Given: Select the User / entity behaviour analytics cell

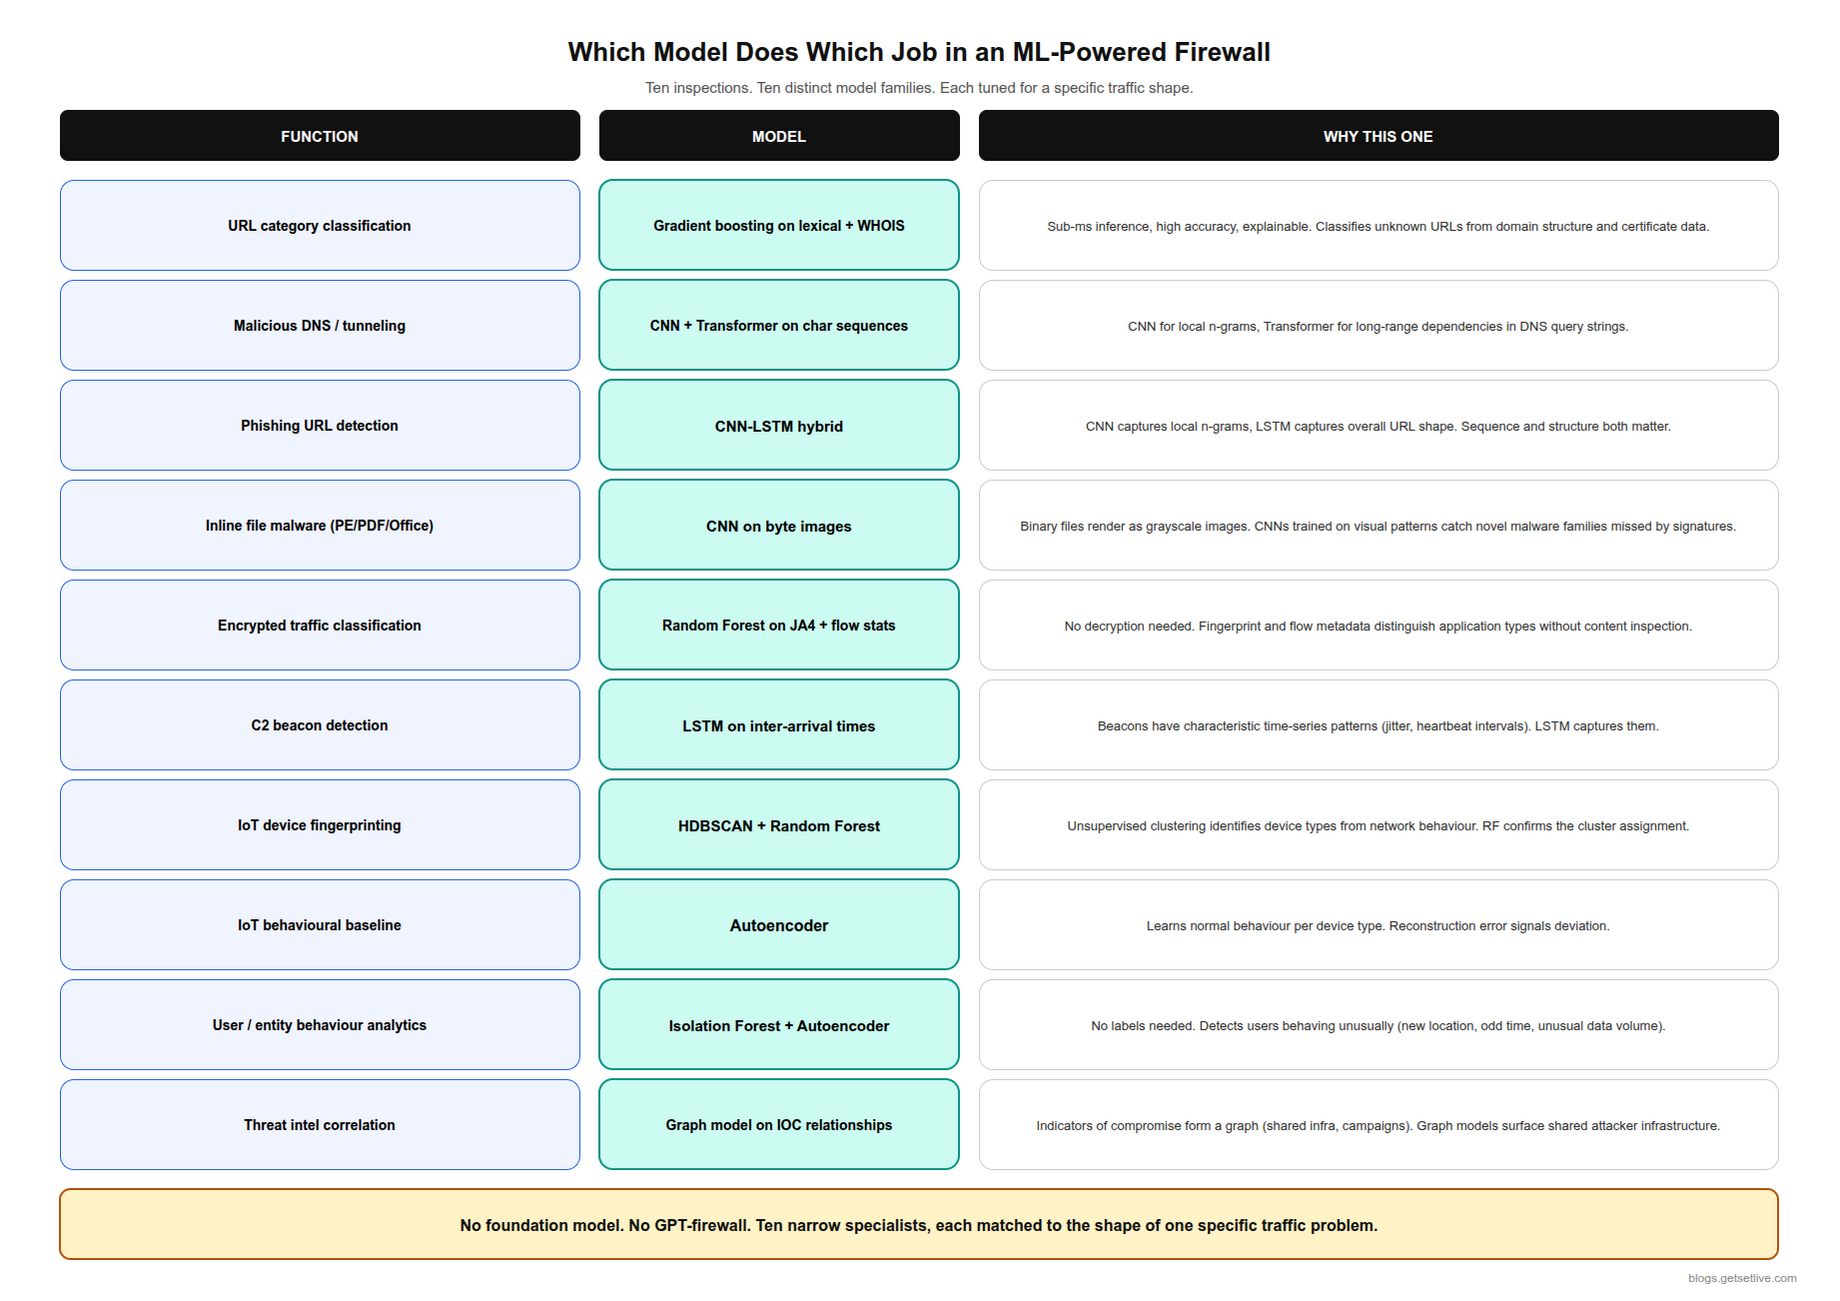Looking at the screenshot, I should tap(319, 1025).
